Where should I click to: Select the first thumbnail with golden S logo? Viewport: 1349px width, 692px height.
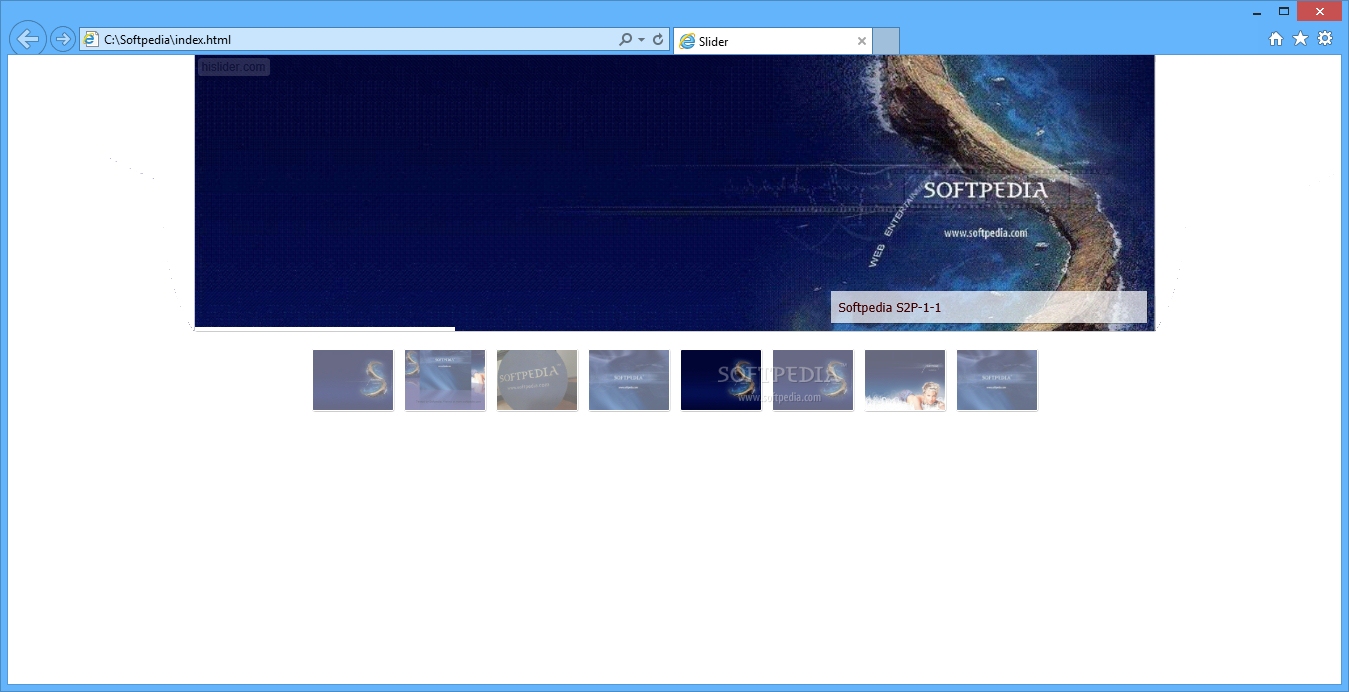[353, 380]
